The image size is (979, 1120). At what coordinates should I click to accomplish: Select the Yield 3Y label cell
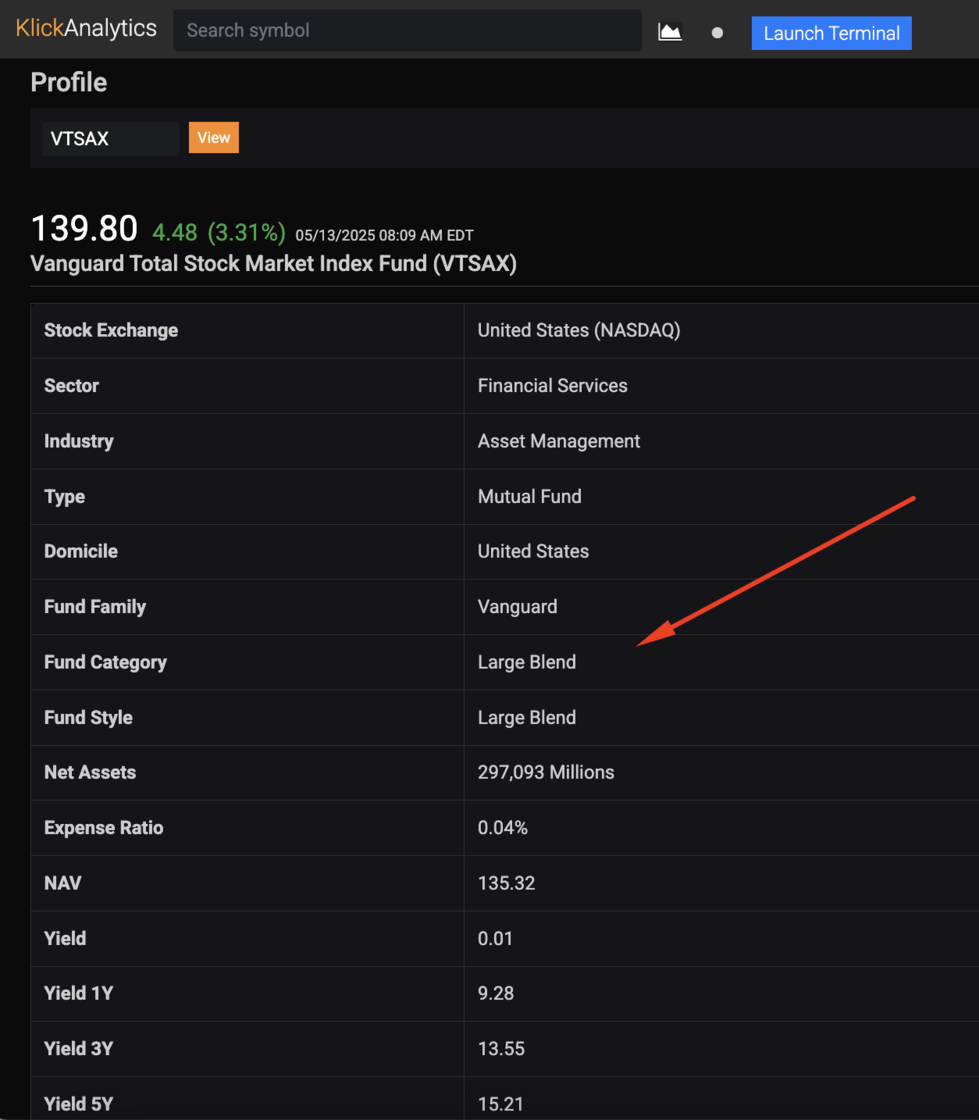point(247,1049)
